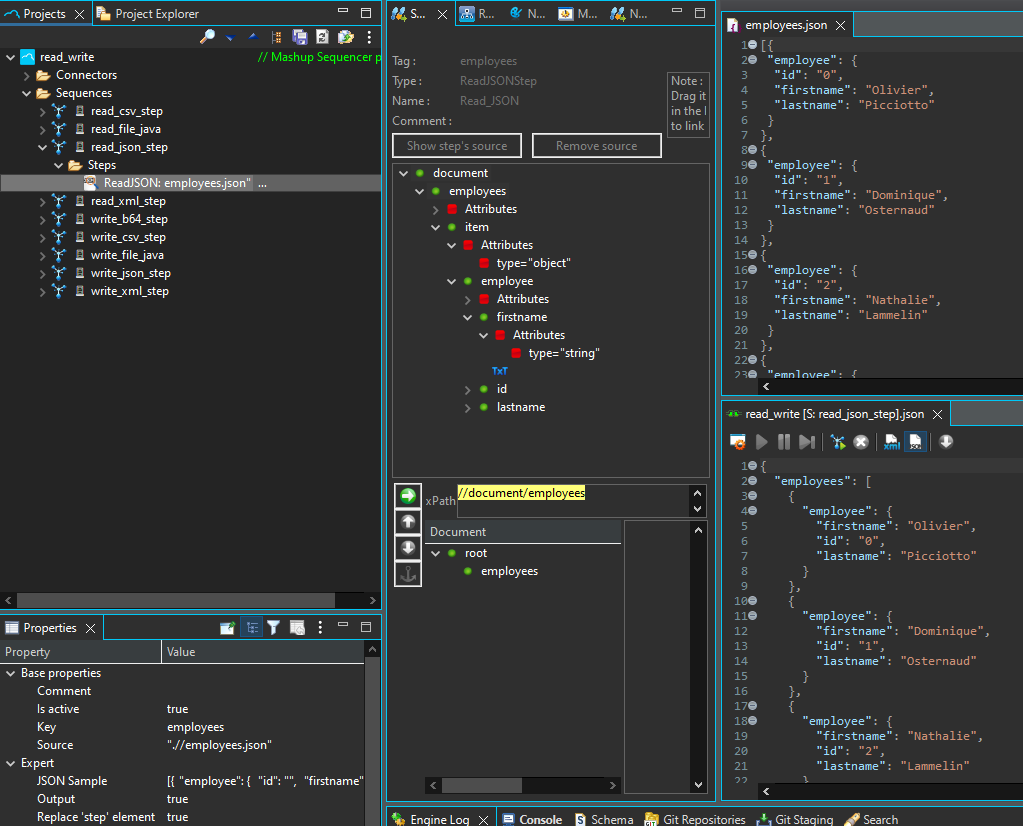Image resolution: width=1023 pixels, height=826 pixels.
Task: Enable the link-with-editor icon in Project Explorer
Action: pyautogui.click(x=276, y=36)
